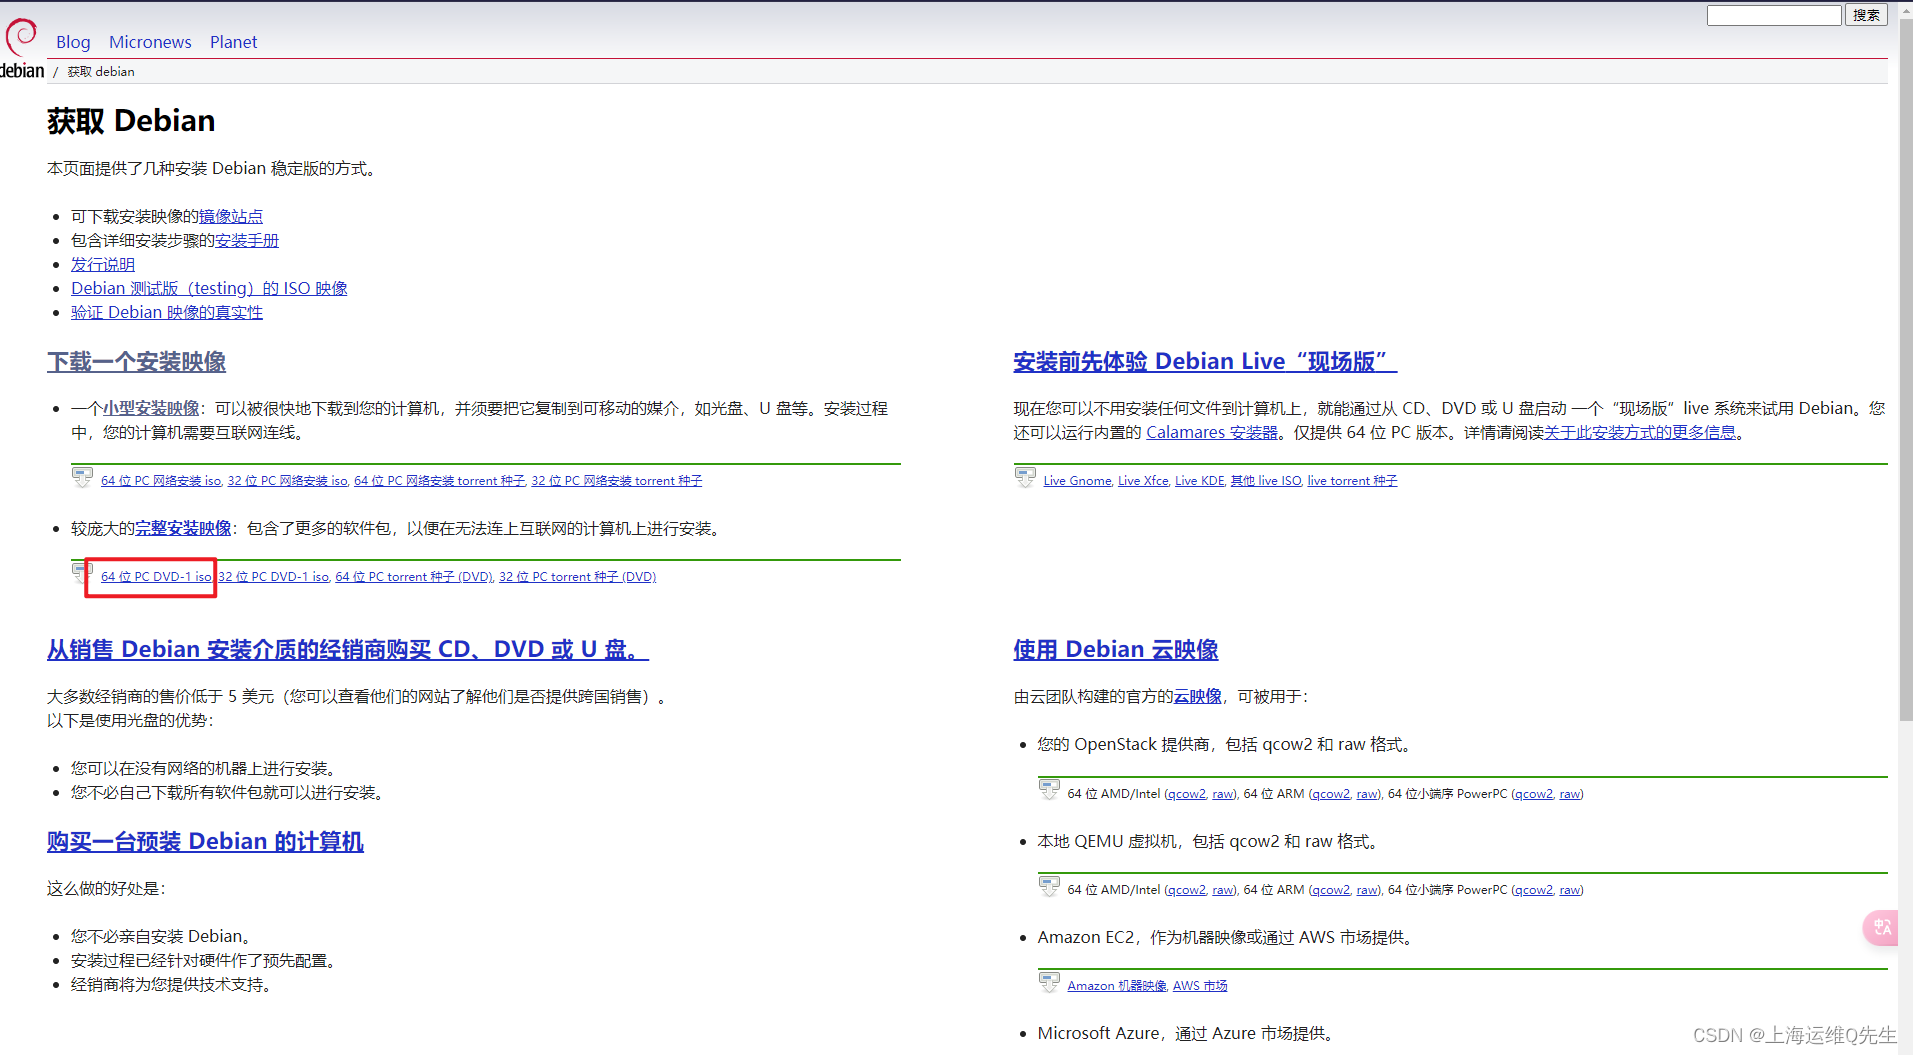Image resolution: width=1913 pixels, height=1055 pixels.
Task: Click the Live KDE link
Action: pyautogui.click(x=1200, y=481)
